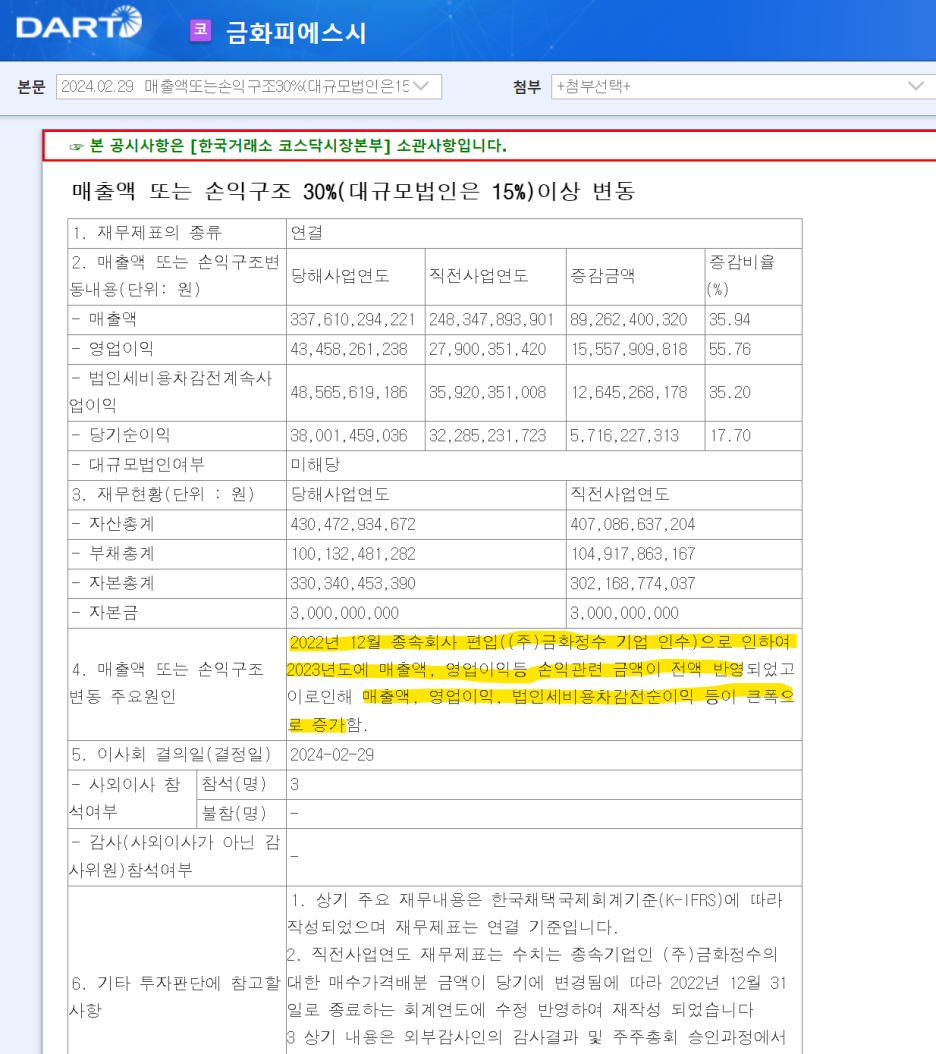The image size is (936, 1054).
Task: Open the 첨부 attachment selection dropdown
Action: click(x=743, y=87)
